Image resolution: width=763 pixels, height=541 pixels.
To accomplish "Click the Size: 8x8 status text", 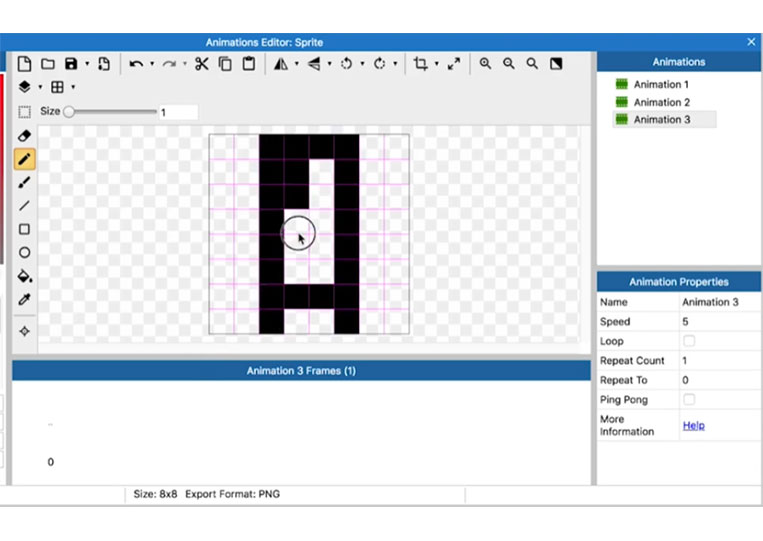I will [155, 494].
